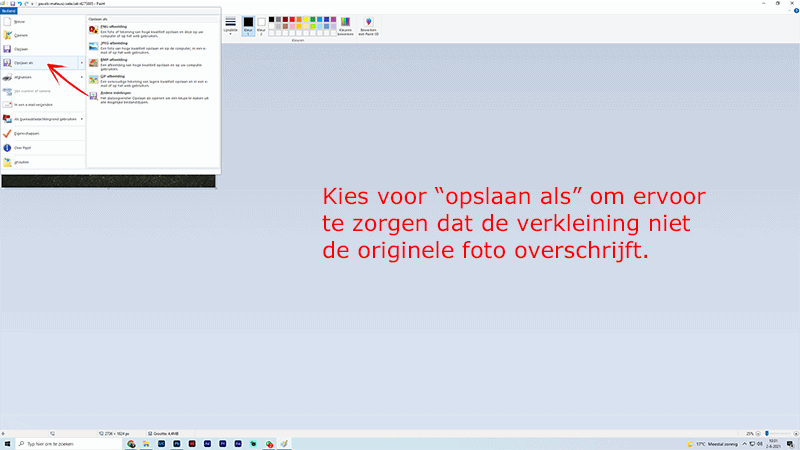
Task: Expand the bureaubladachtergrond submenu arrow
Action: (82, 119)
